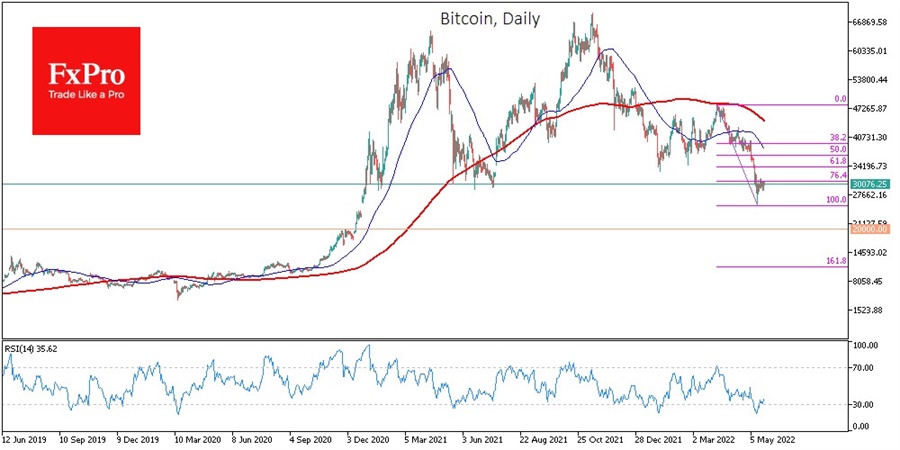Click the RSI 70.00 level on the scale
The width and height of the screenshot is (900, 450).
(x=864, y=368)
